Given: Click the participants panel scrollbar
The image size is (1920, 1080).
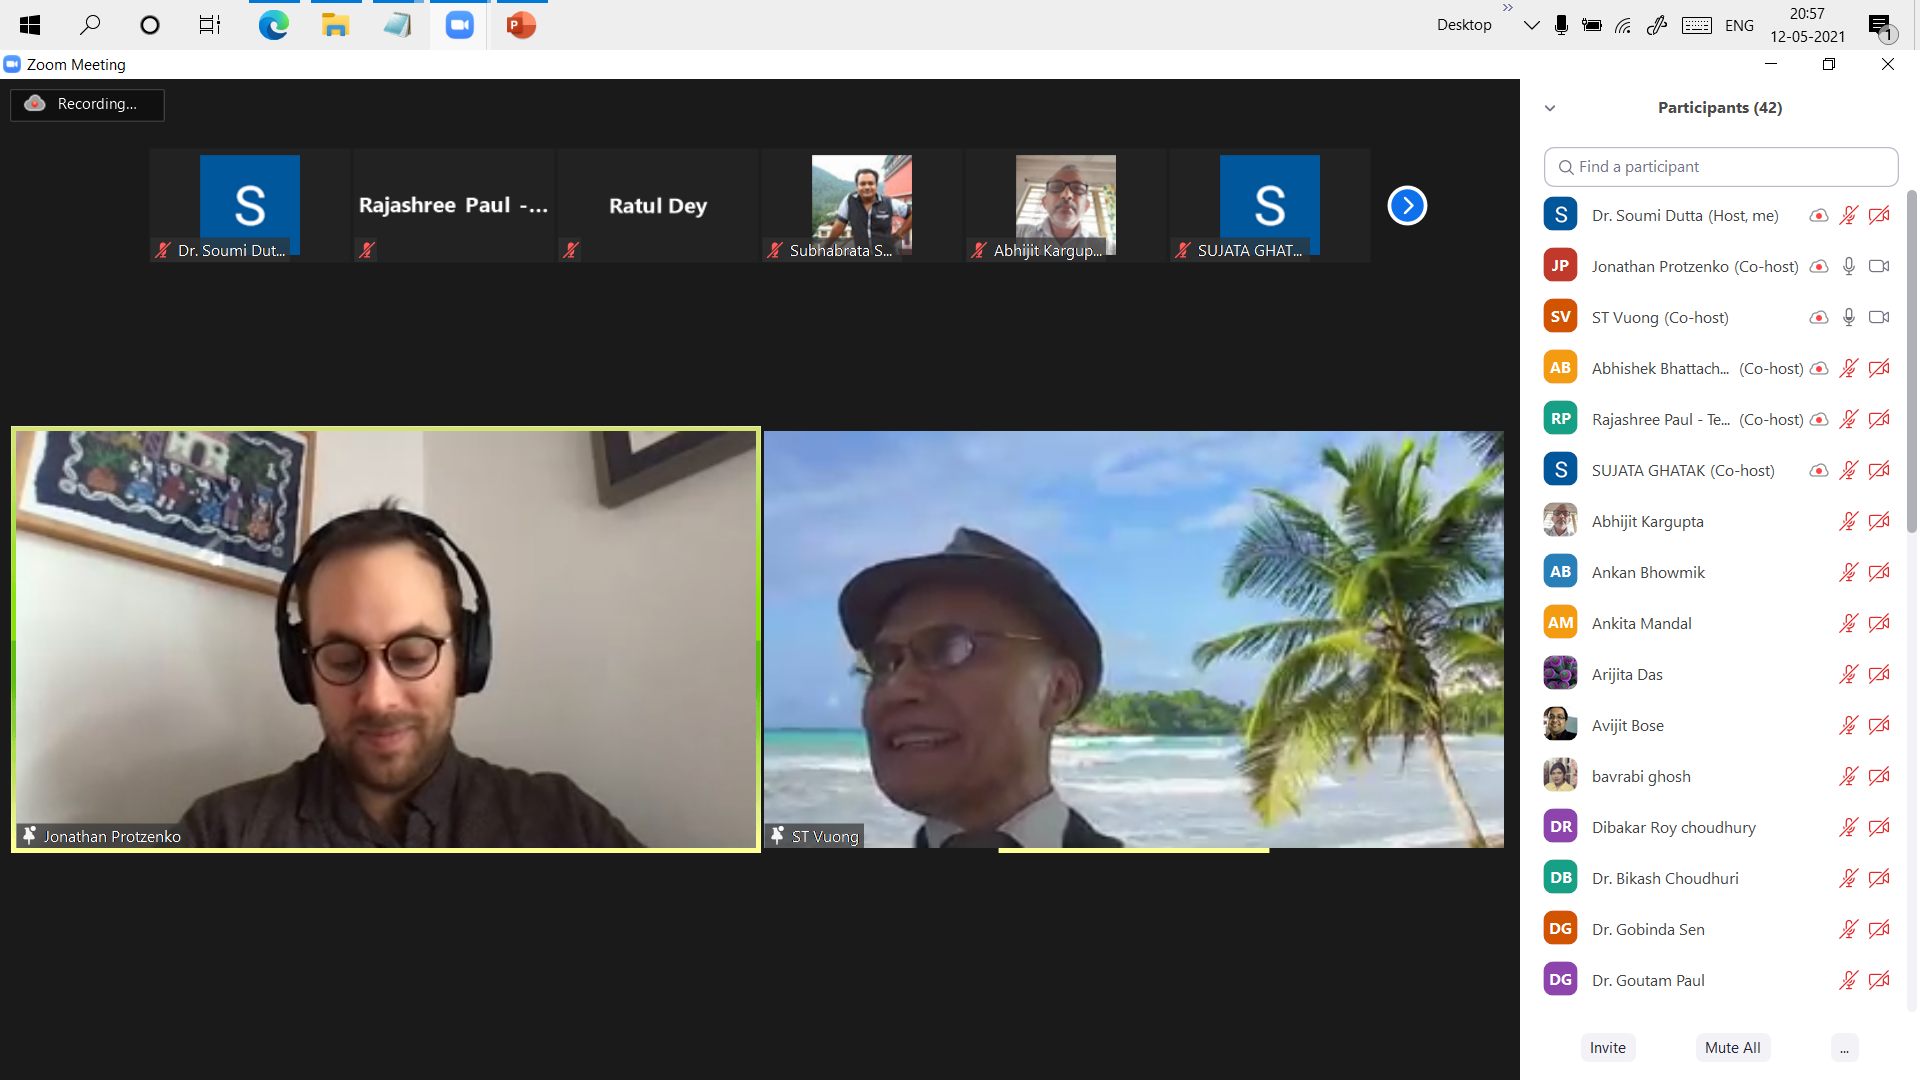Looking at the screenshot, I should pyautogui.click(x=1911, y=360).
